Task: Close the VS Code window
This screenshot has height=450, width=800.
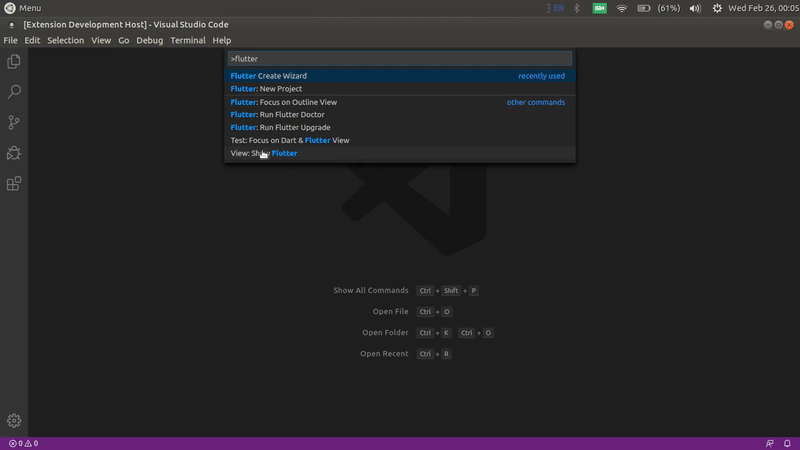Action: (789, 24)
